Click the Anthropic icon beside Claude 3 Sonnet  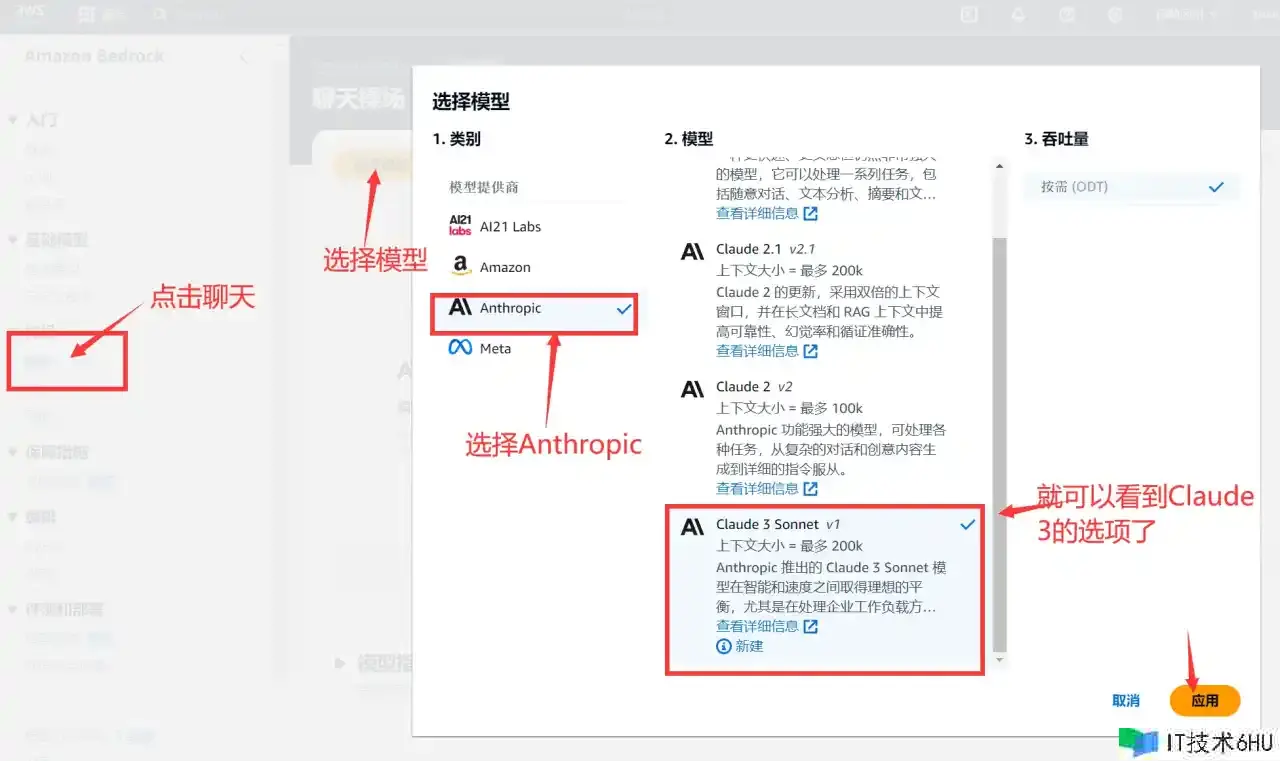[x=692, y=527]
